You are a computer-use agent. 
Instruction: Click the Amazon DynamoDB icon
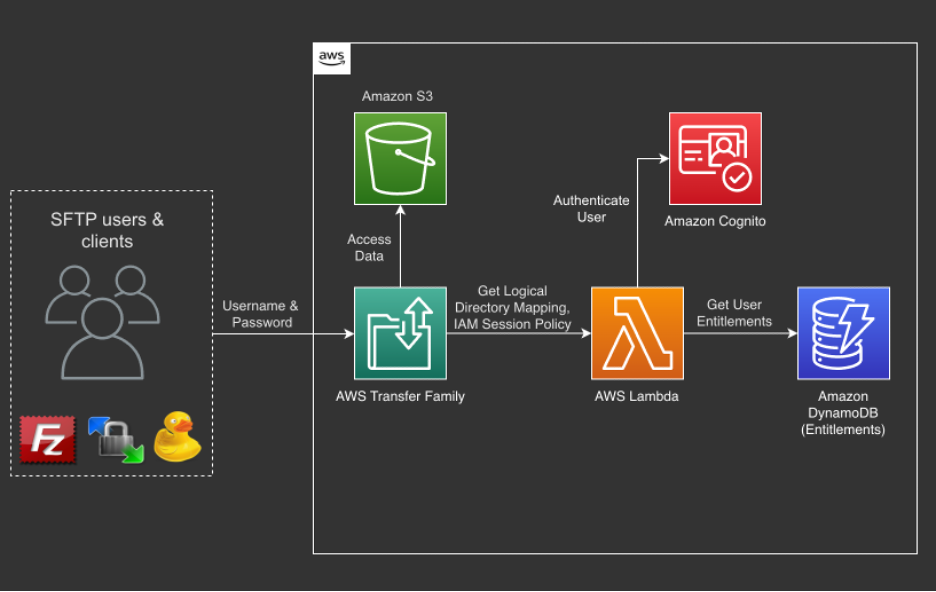(x=842, y=333)
